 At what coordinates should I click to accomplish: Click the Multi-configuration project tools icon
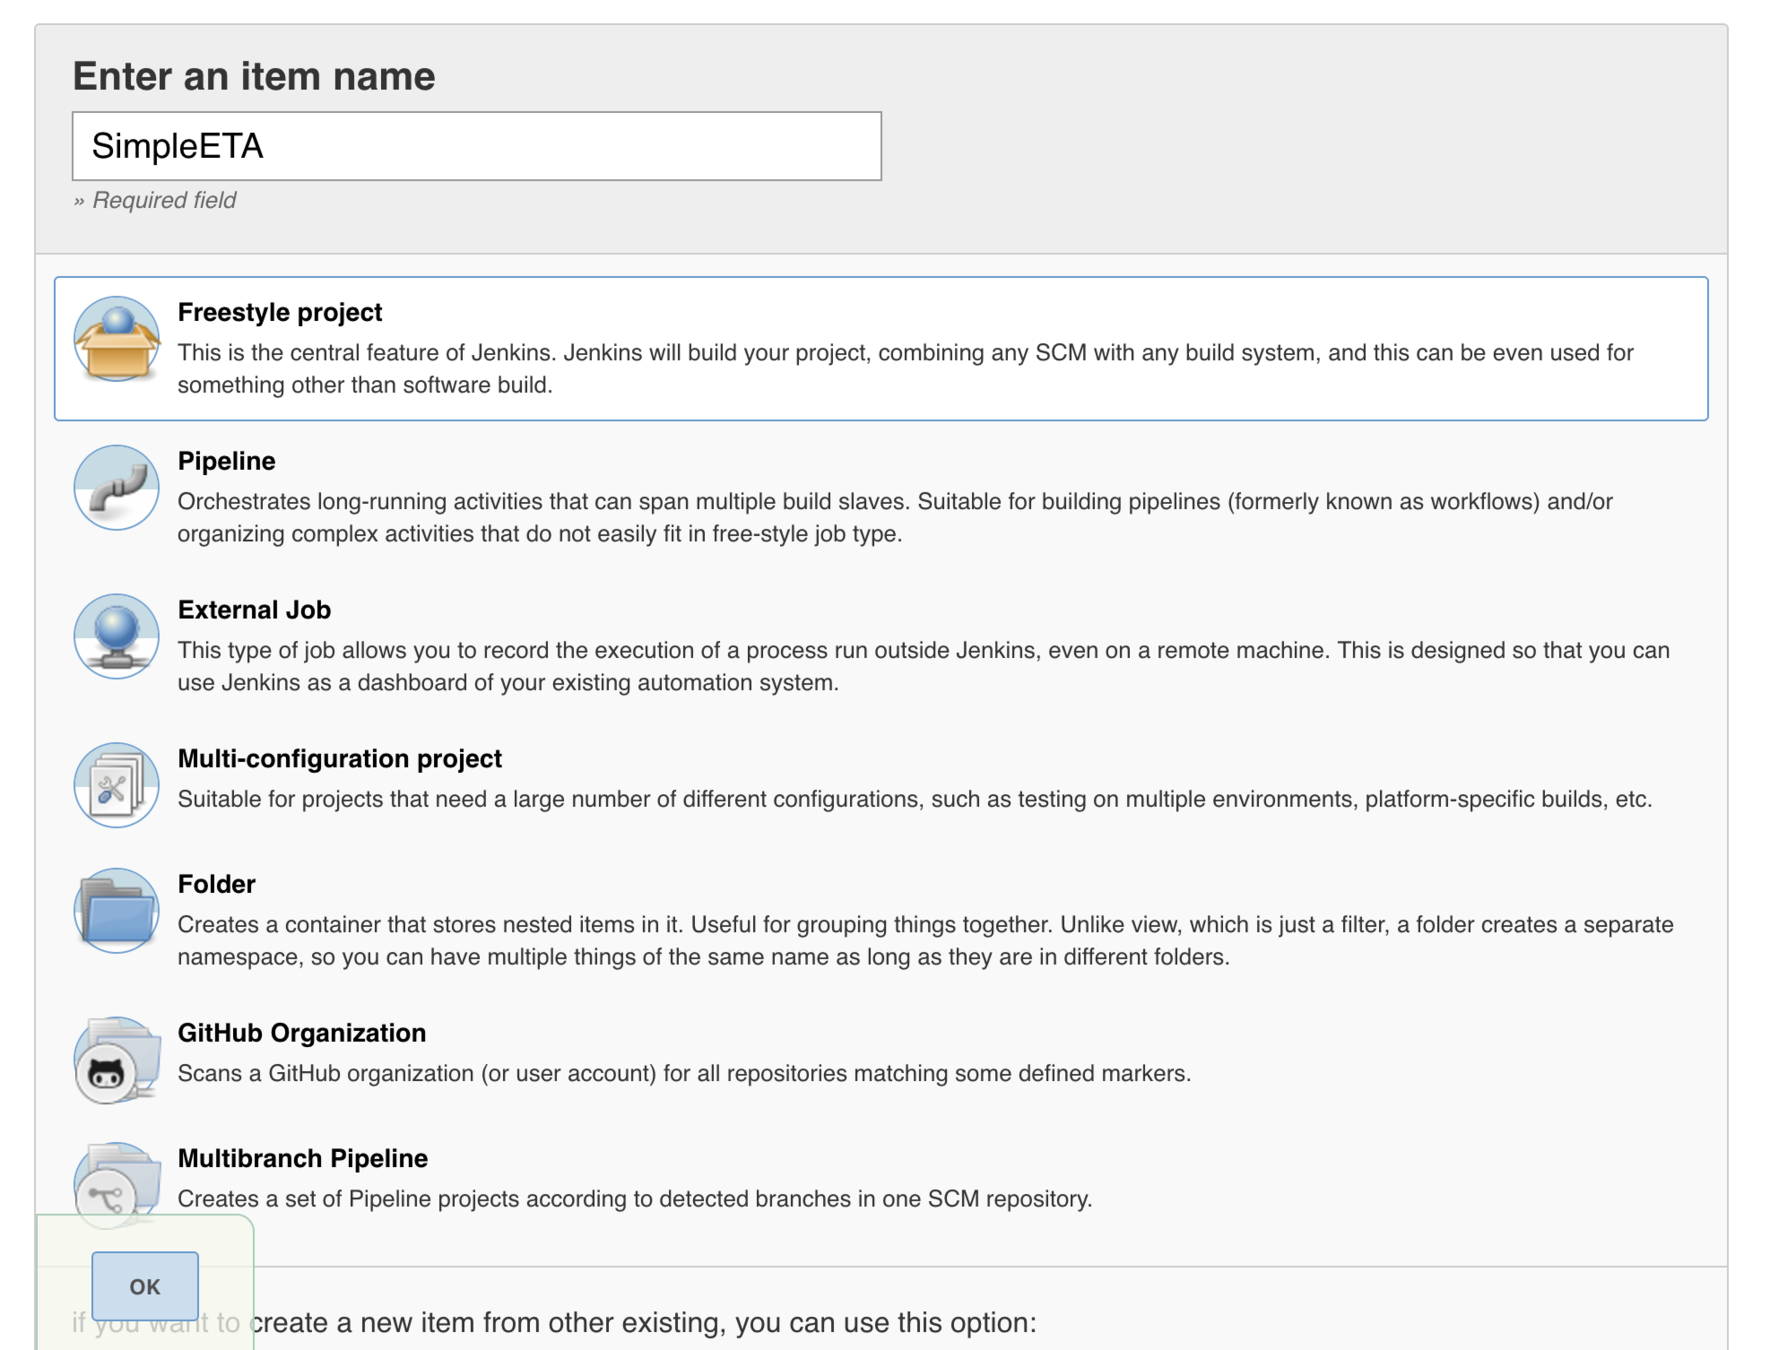click(116, 785)
